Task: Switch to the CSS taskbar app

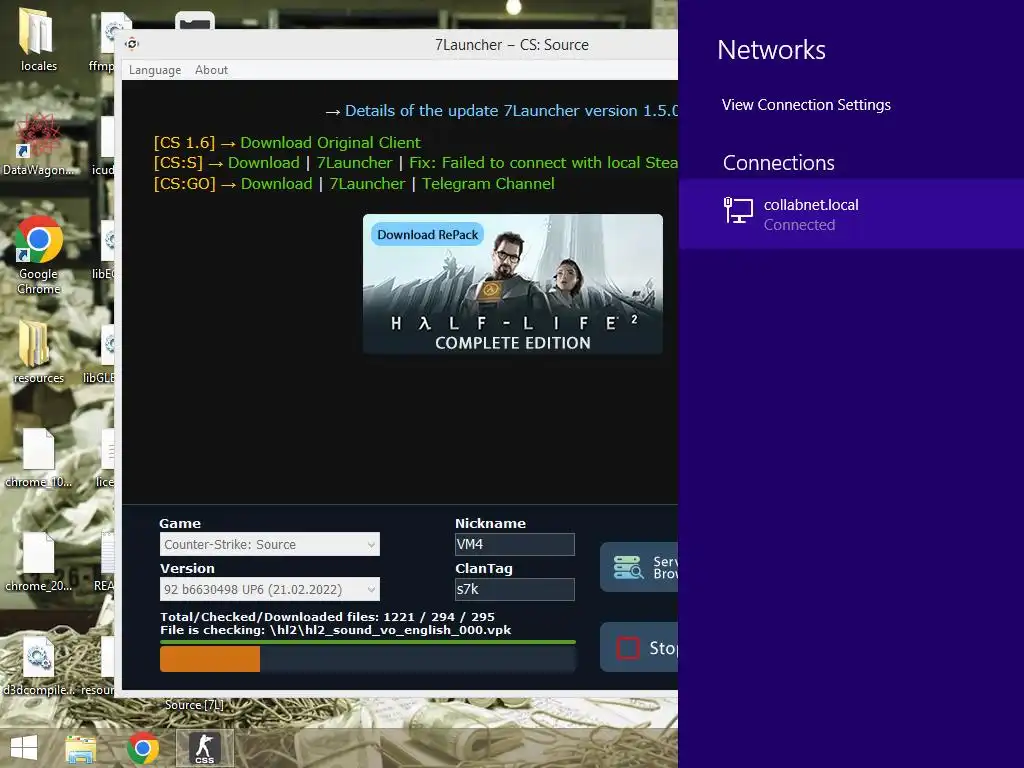Action: 204,748
